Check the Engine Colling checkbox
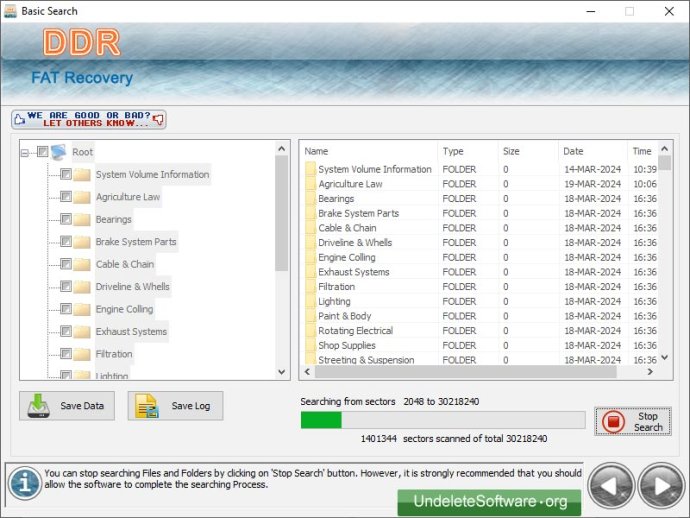The image size is (690, 518). pyautogui.click(x=66, y=309)
